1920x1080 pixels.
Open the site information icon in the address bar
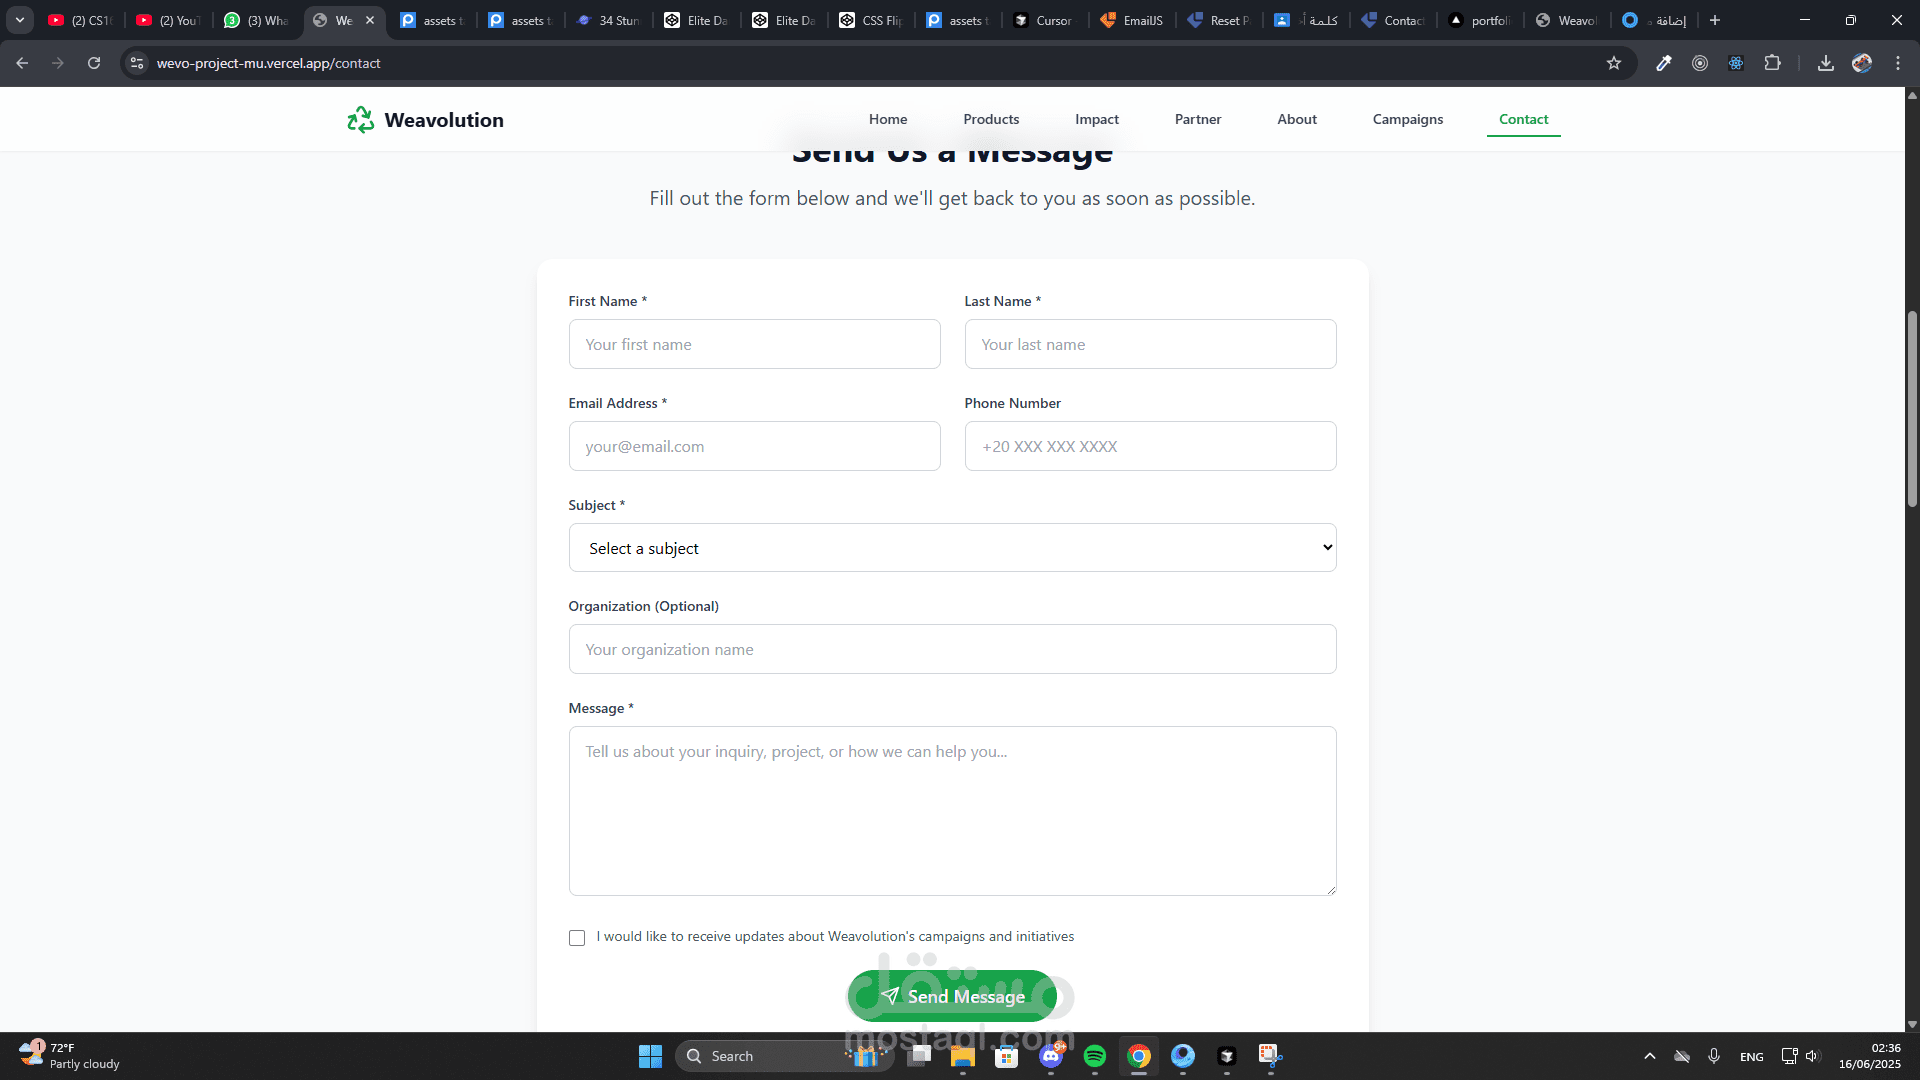(137, 63)
